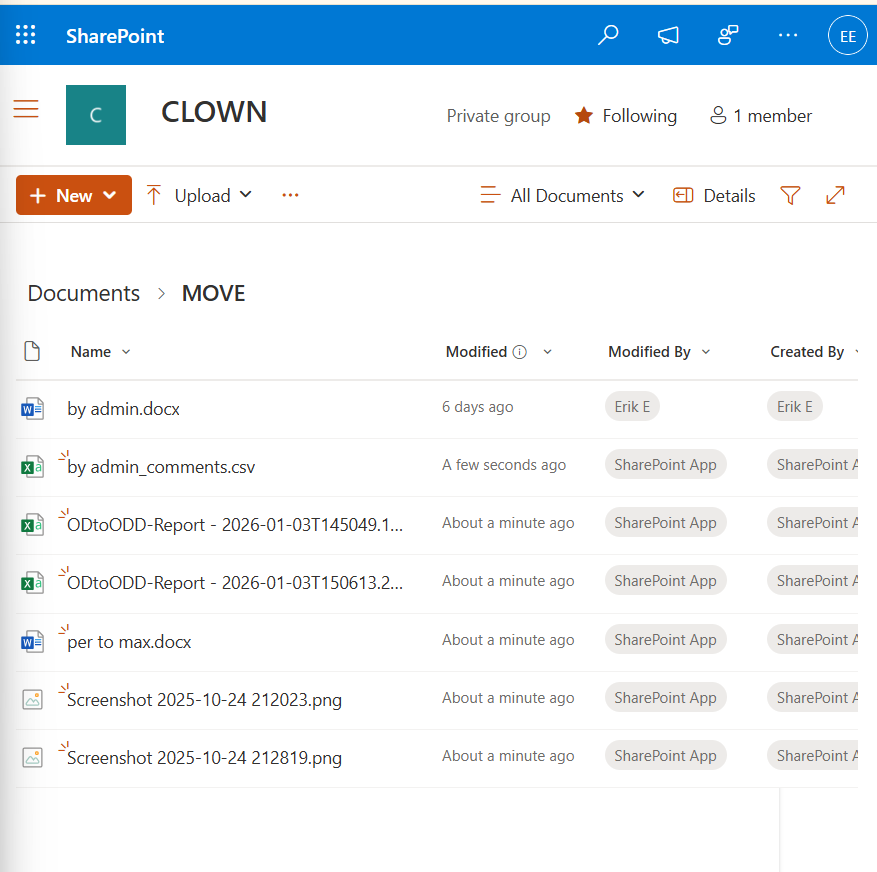Toggle Following for the CLOWN site

[625, 116]
